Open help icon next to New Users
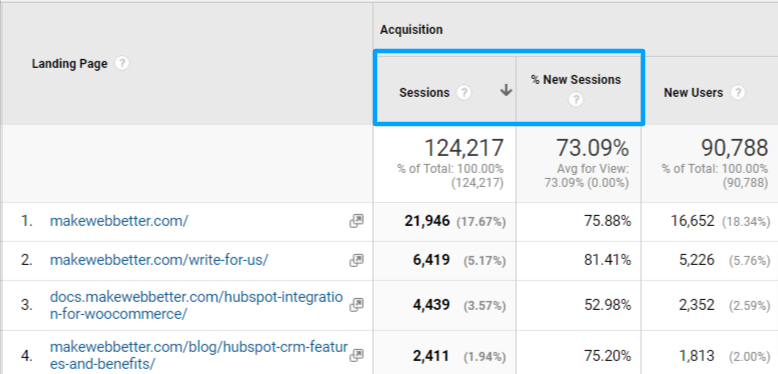The width and height of the screenshot is (778, 374). pos(738,92)
